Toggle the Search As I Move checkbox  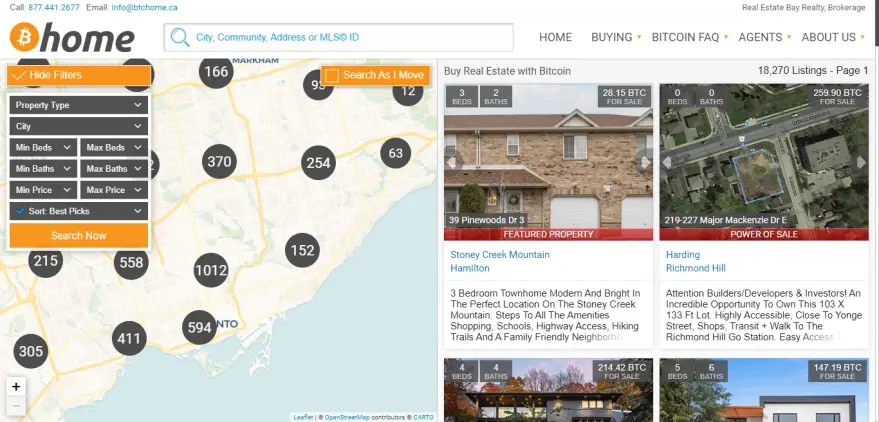tap(332, 75)
